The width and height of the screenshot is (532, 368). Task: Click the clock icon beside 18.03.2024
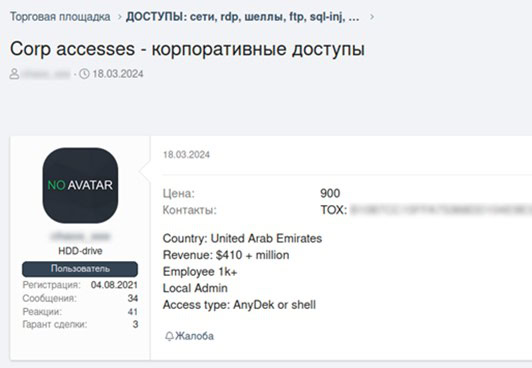coord(84,74)
